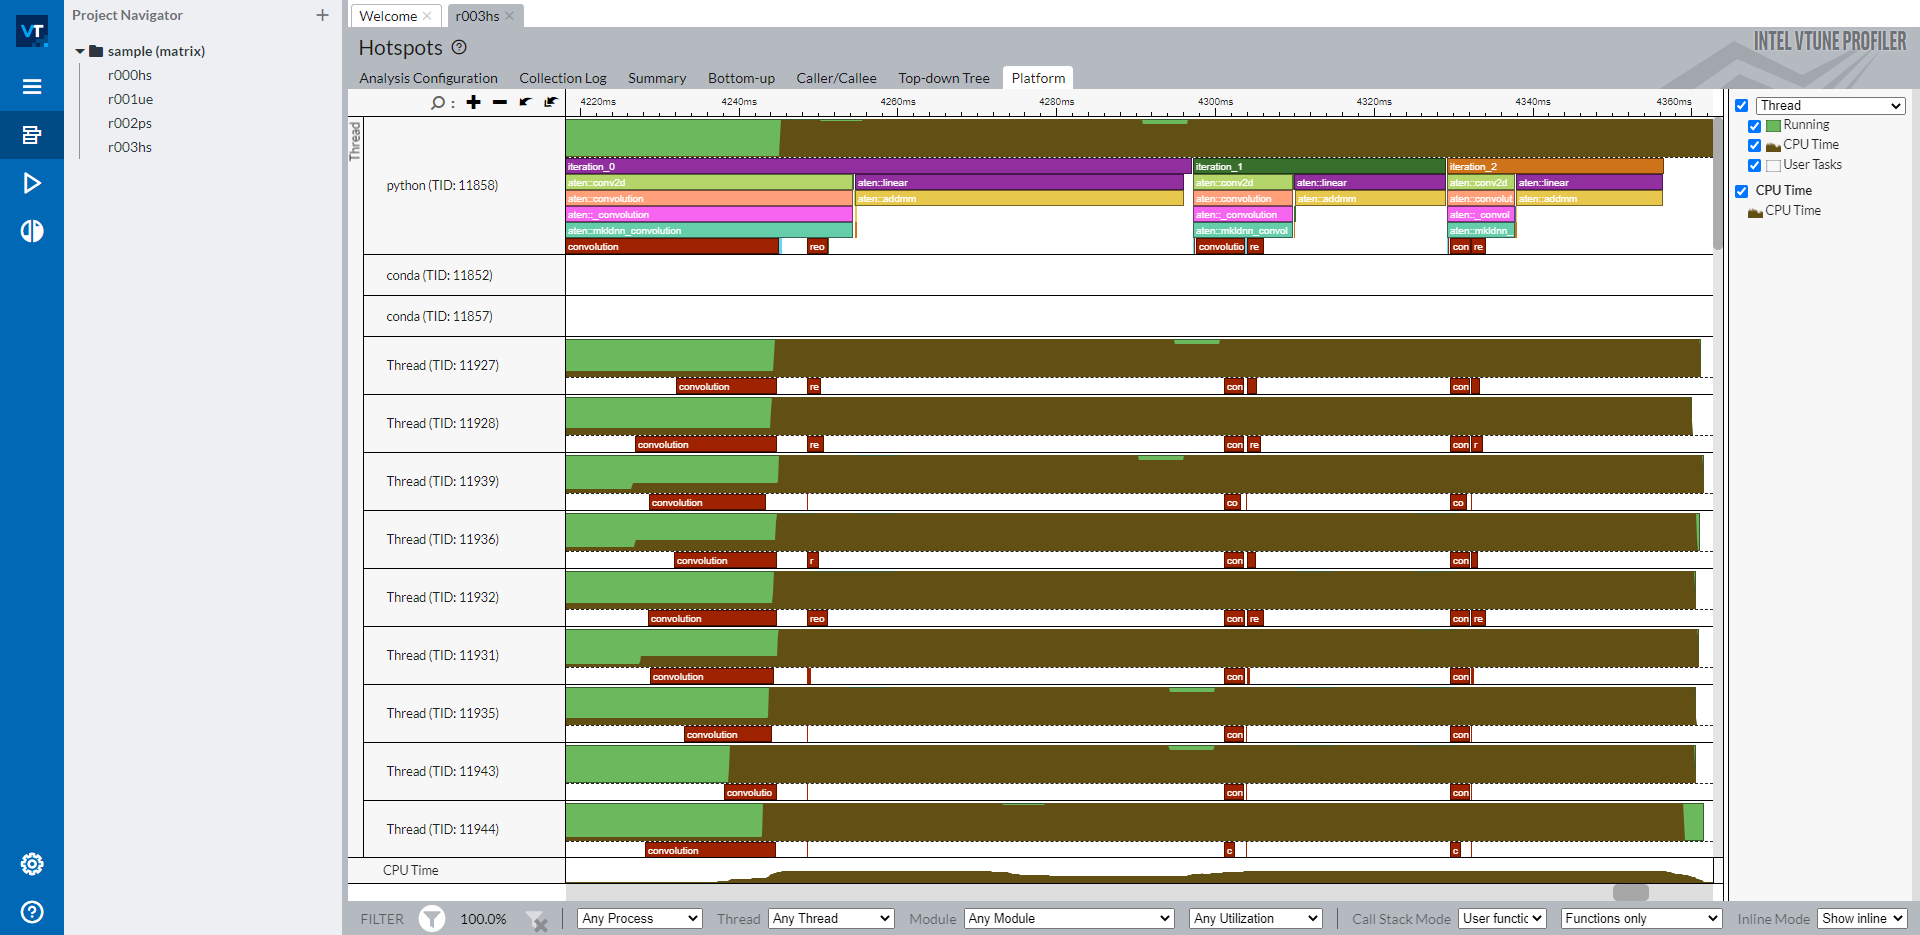Add a new project with plus button
Screen dimensions: 1920x935
[x=322, y=15]
